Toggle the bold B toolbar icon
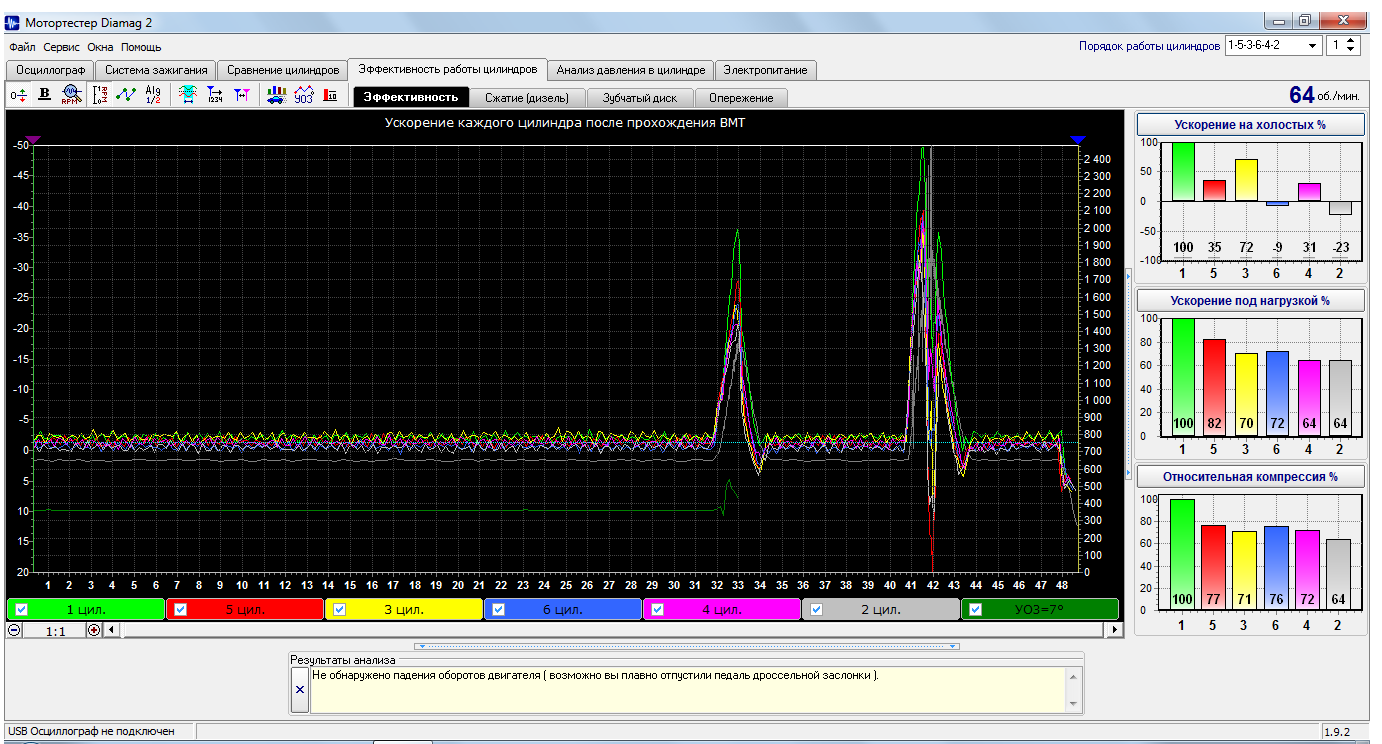Image resolution: width=1382 pixels, height=744 pixels. click(x=44, y=95)
